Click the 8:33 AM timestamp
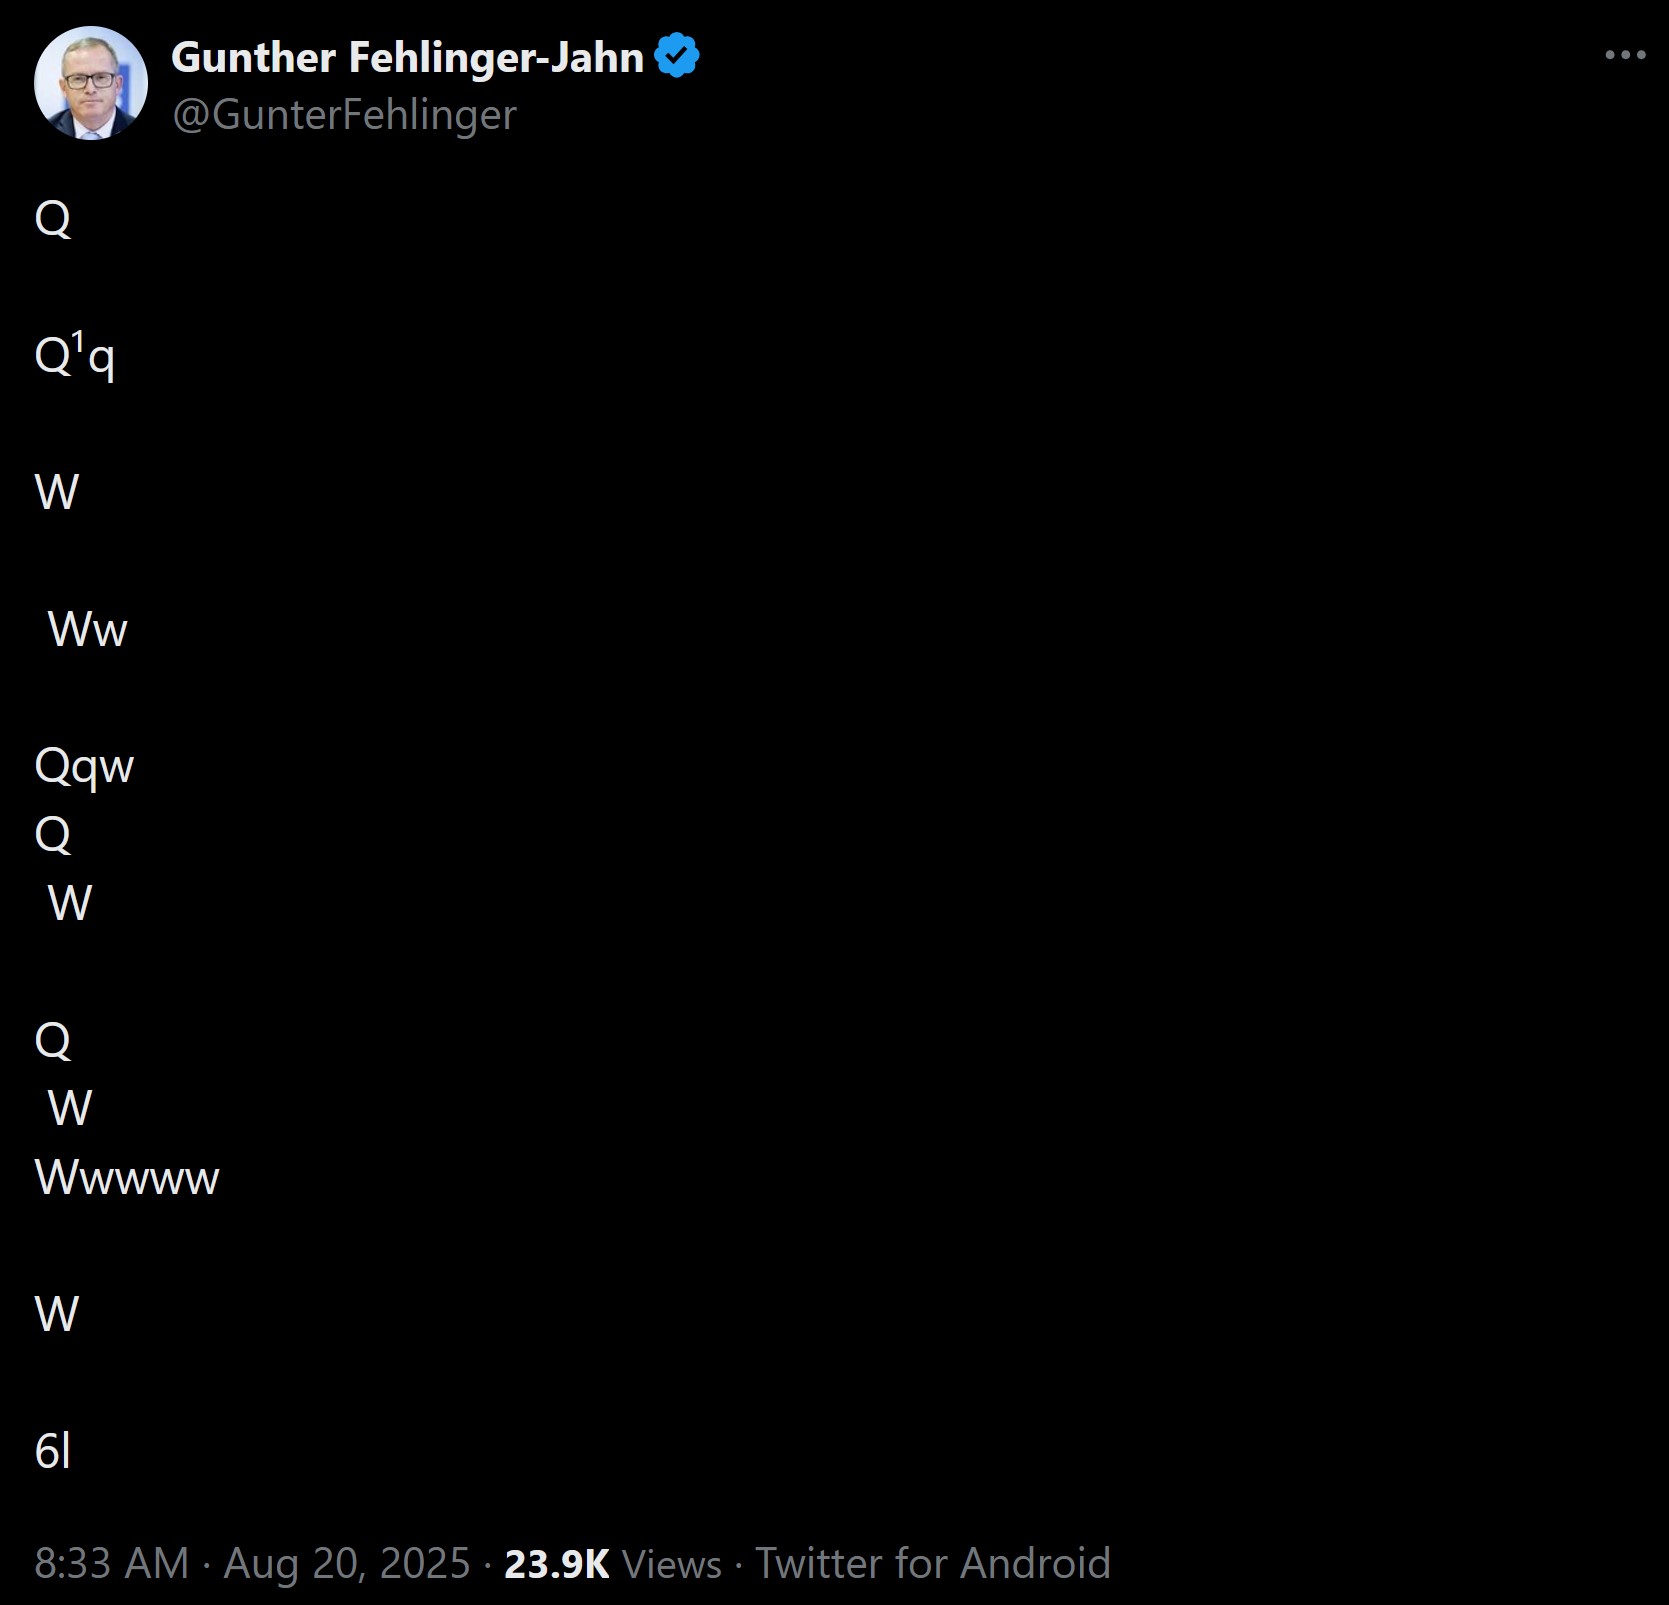1669x1605 pixels. pyautogui.click(x=112, y=1563)
